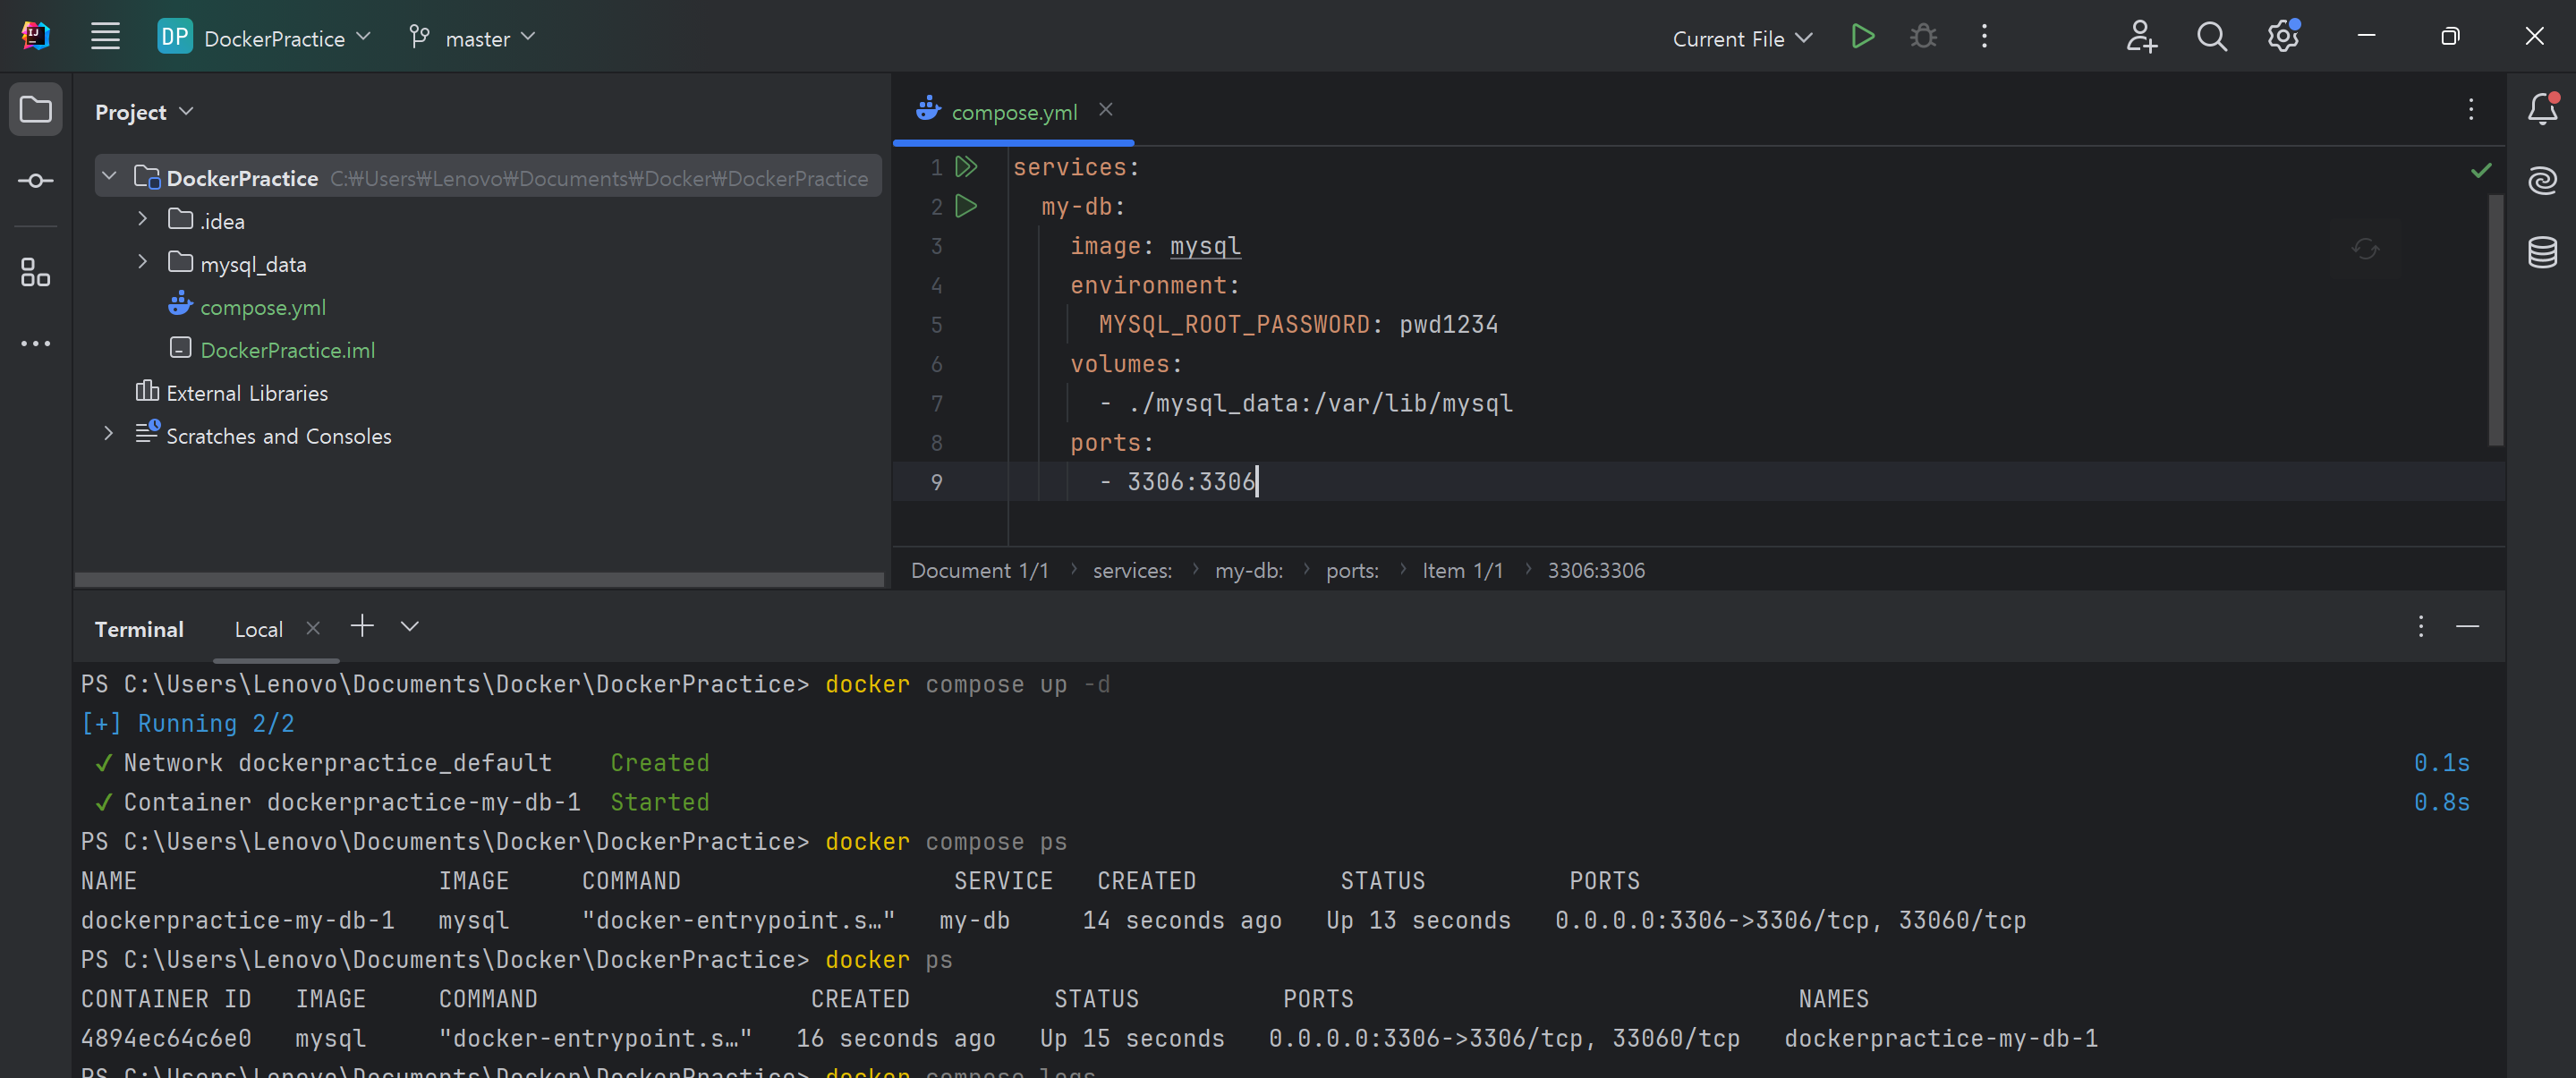Select the Local terminal tab
This screenshot has width=2576, height=1078.
[x=259, y=629]
